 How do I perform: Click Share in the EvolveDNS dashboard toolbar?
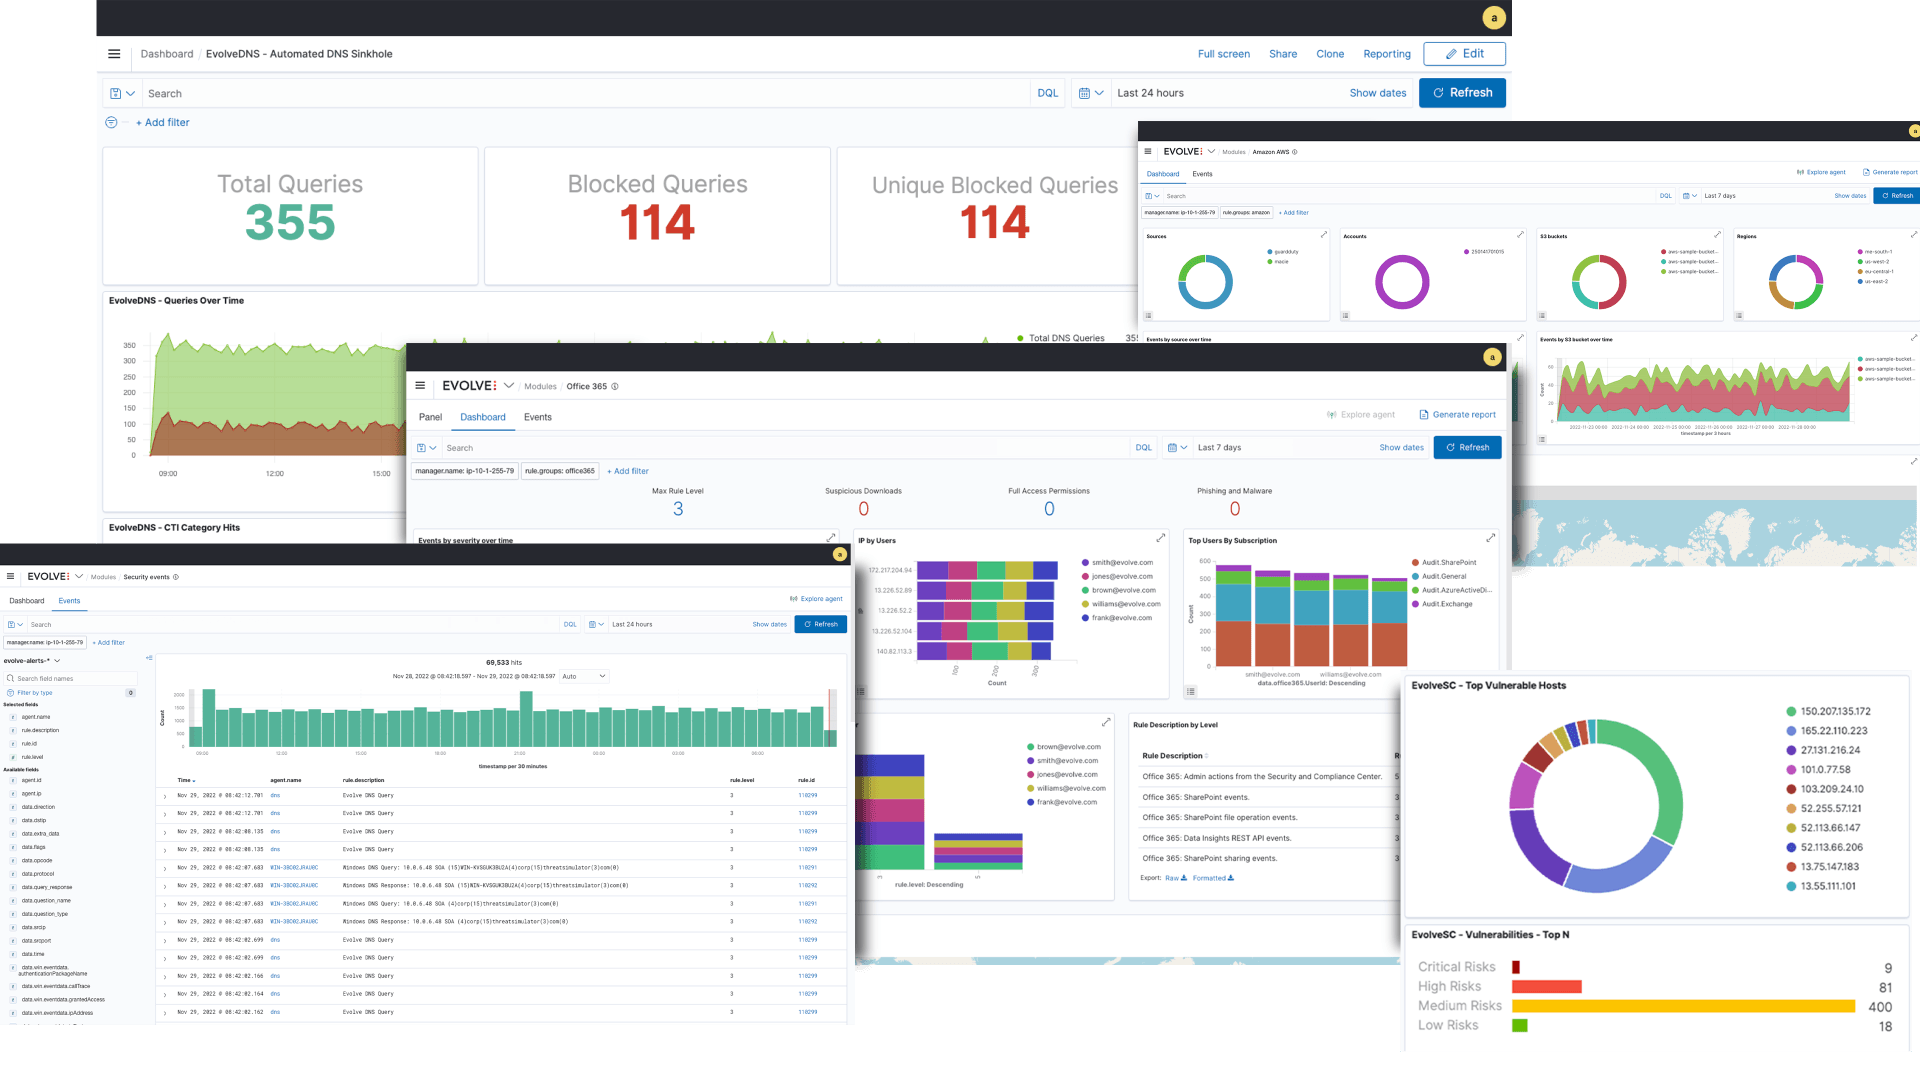point(1283,54)
